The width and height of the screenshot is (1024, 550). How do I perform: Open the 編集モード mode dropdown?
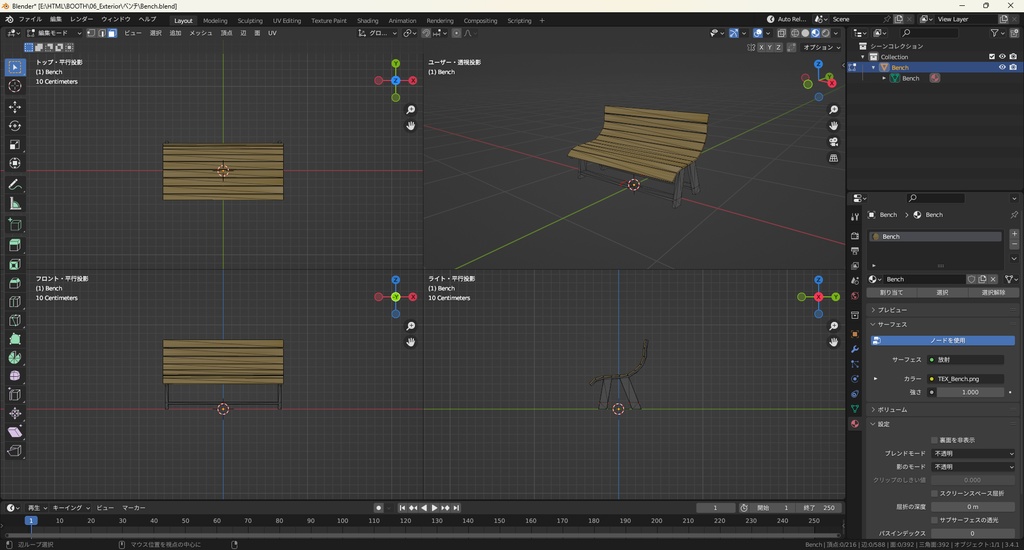click(52, 33)
